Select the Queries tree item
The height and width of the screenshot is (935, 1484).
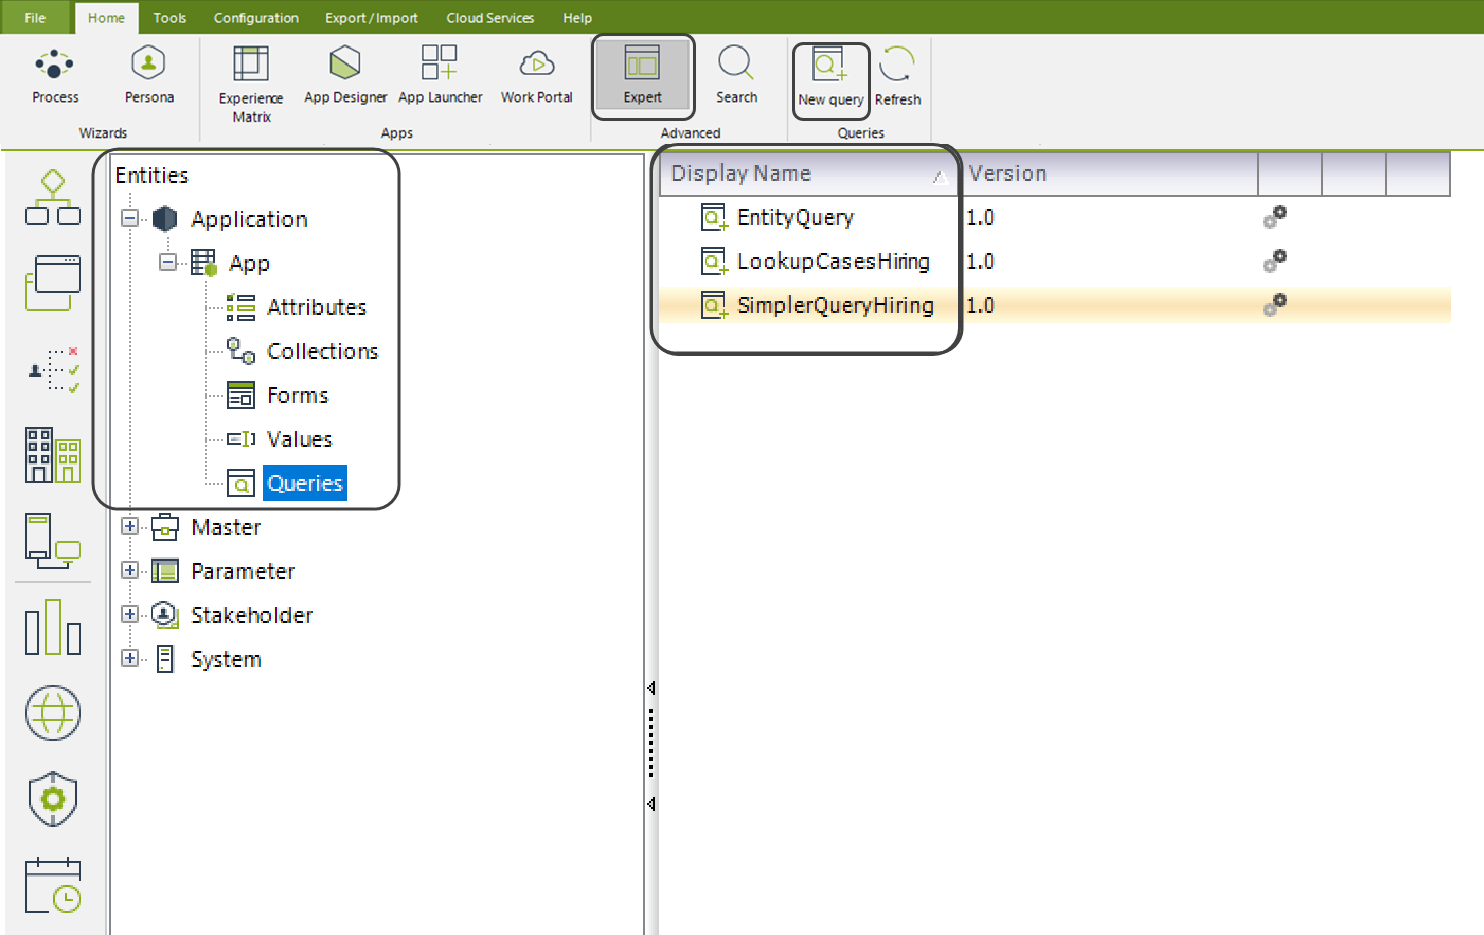point(305,483)
